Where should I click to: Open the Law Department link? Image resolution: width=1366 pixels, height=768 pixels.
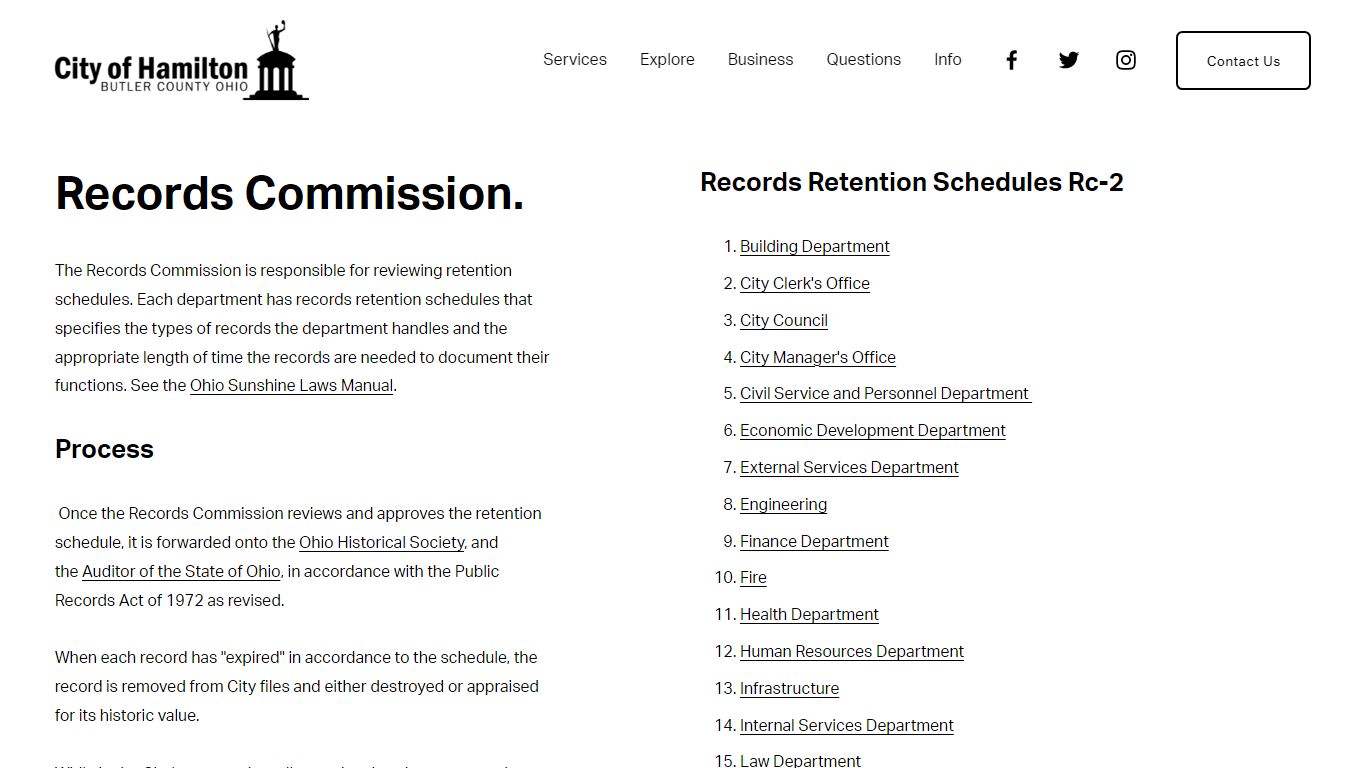pyautogui.click(x=800, y=760)
